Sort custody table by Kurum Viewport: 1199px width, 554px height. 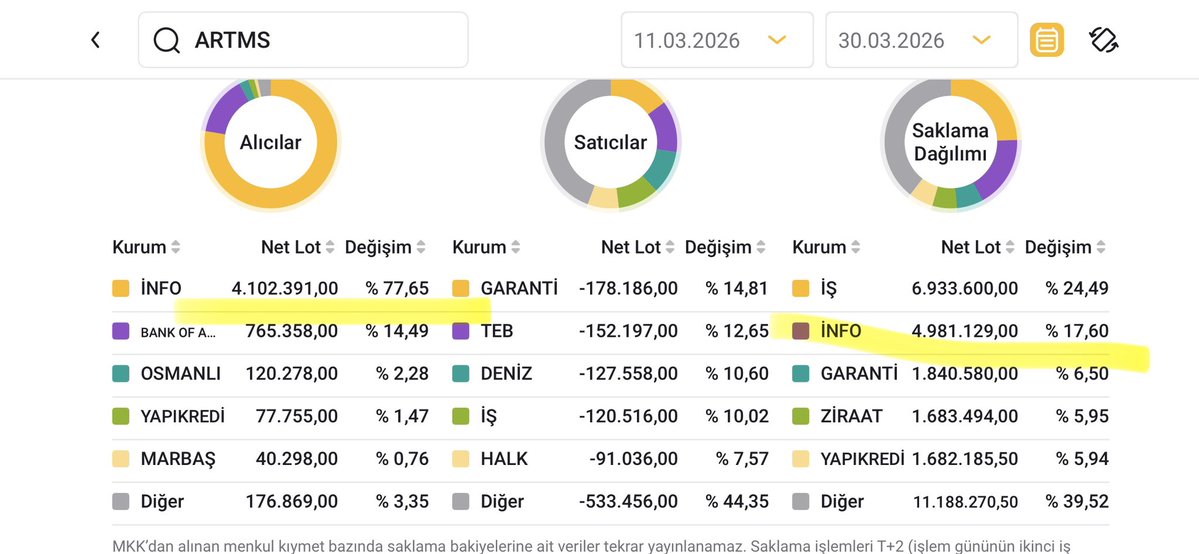click(x=827, y=247)
